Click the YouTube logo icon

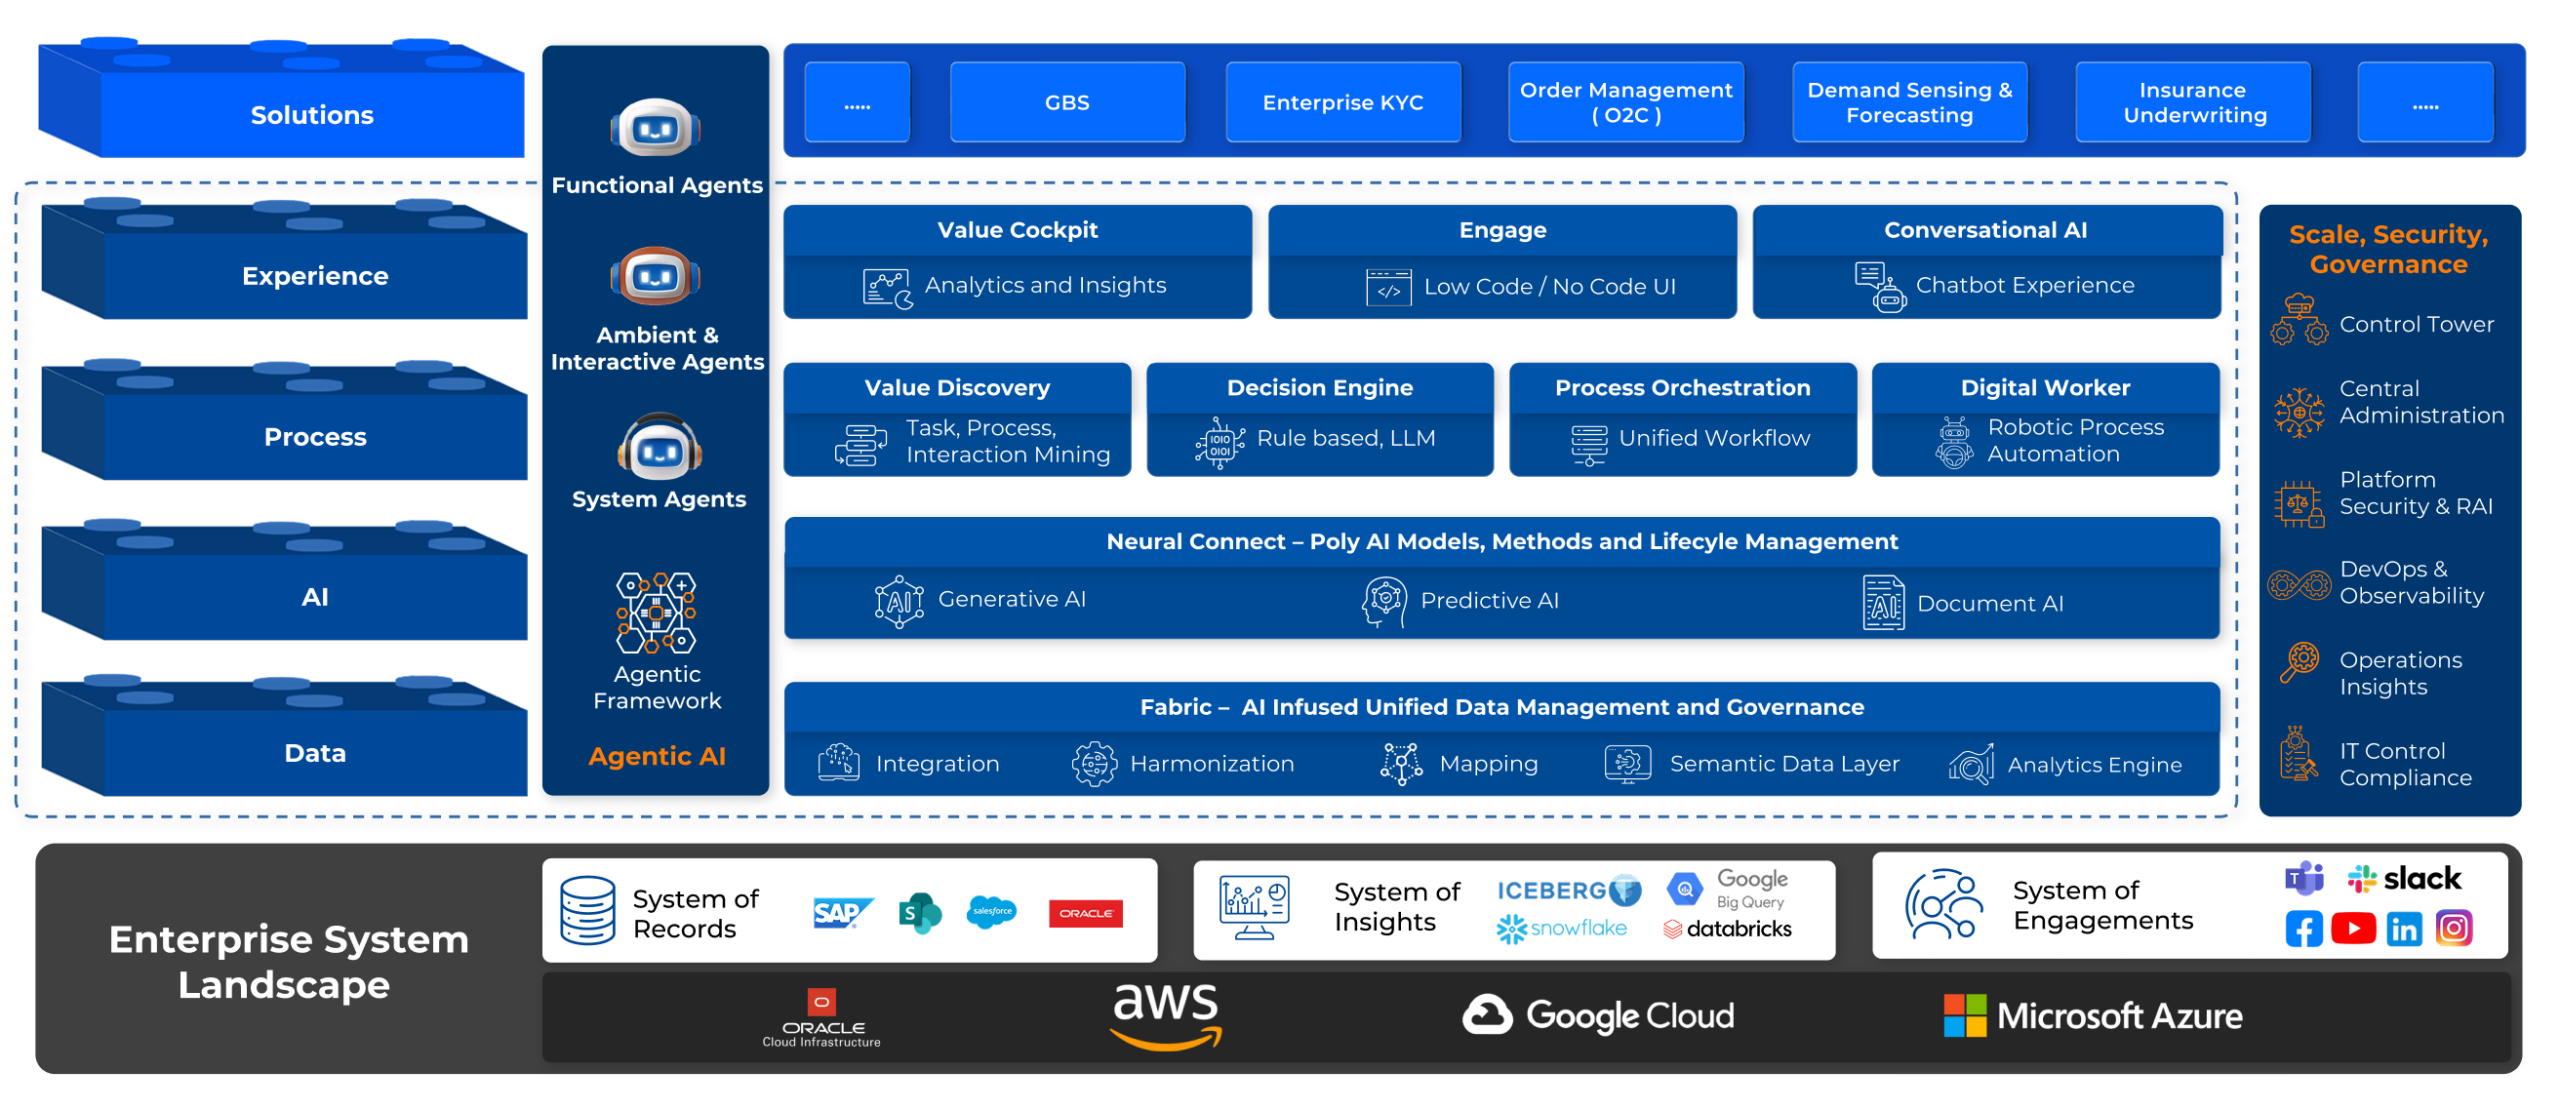tap(2352, 929)
